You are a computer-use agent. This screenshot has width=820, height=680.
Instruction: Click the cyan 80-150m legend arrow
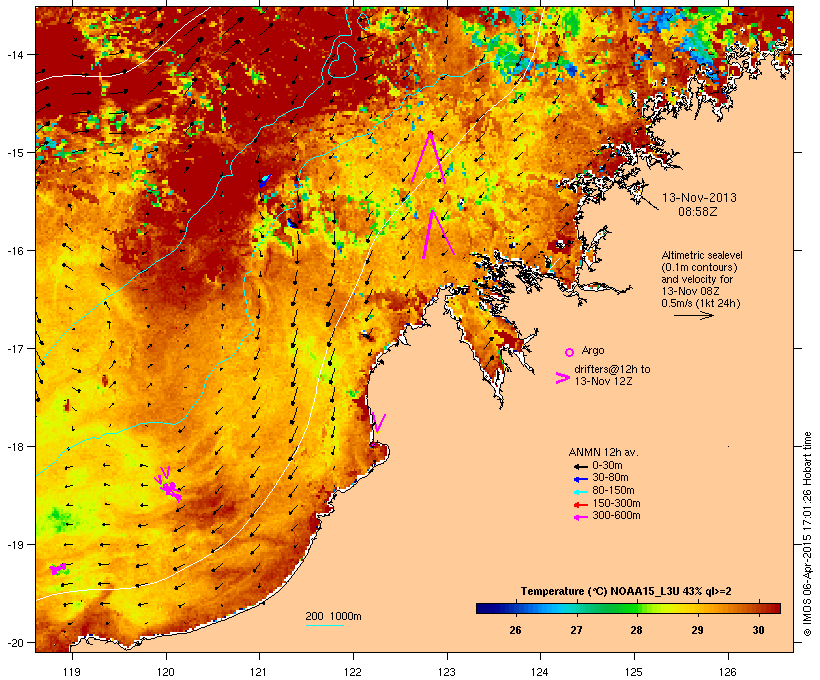click(x=581, y=492)
